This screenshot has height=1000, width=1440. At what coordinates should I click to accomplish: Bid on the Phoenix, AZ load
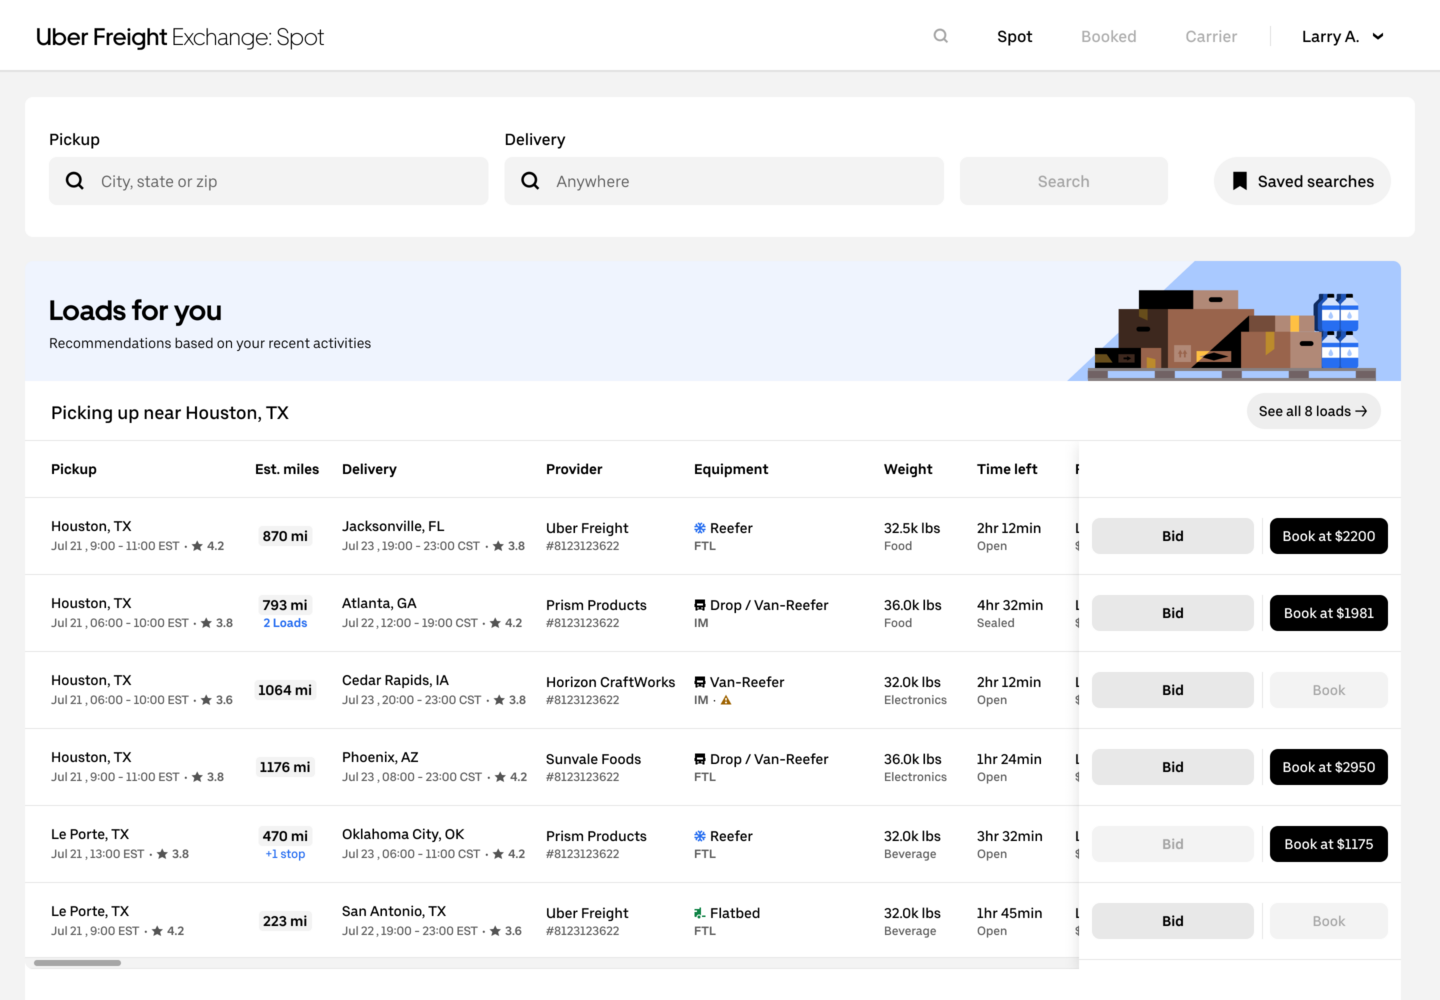[x=1172, y=767]
